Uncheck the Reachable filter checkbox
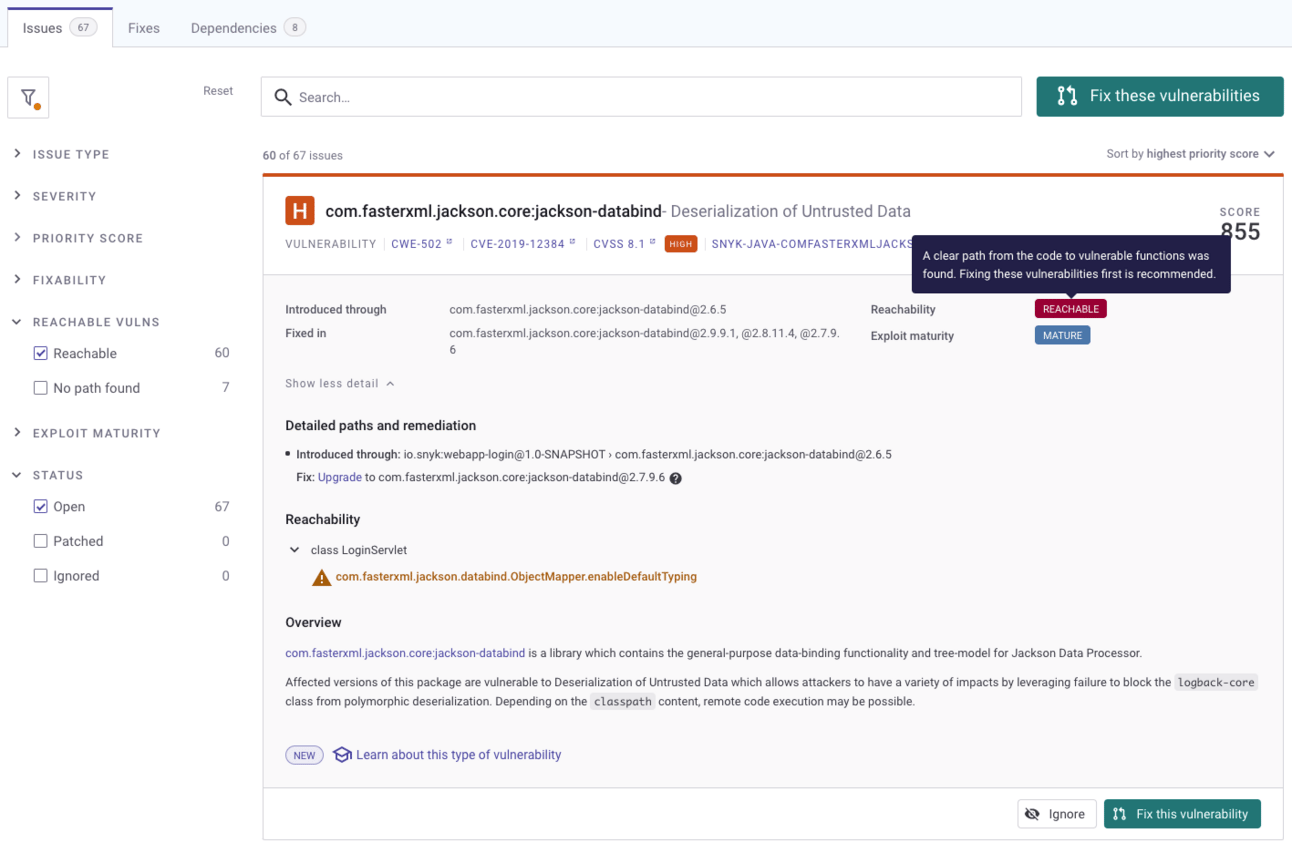This screenshot has width=1292, height=843. pos(41,353)
